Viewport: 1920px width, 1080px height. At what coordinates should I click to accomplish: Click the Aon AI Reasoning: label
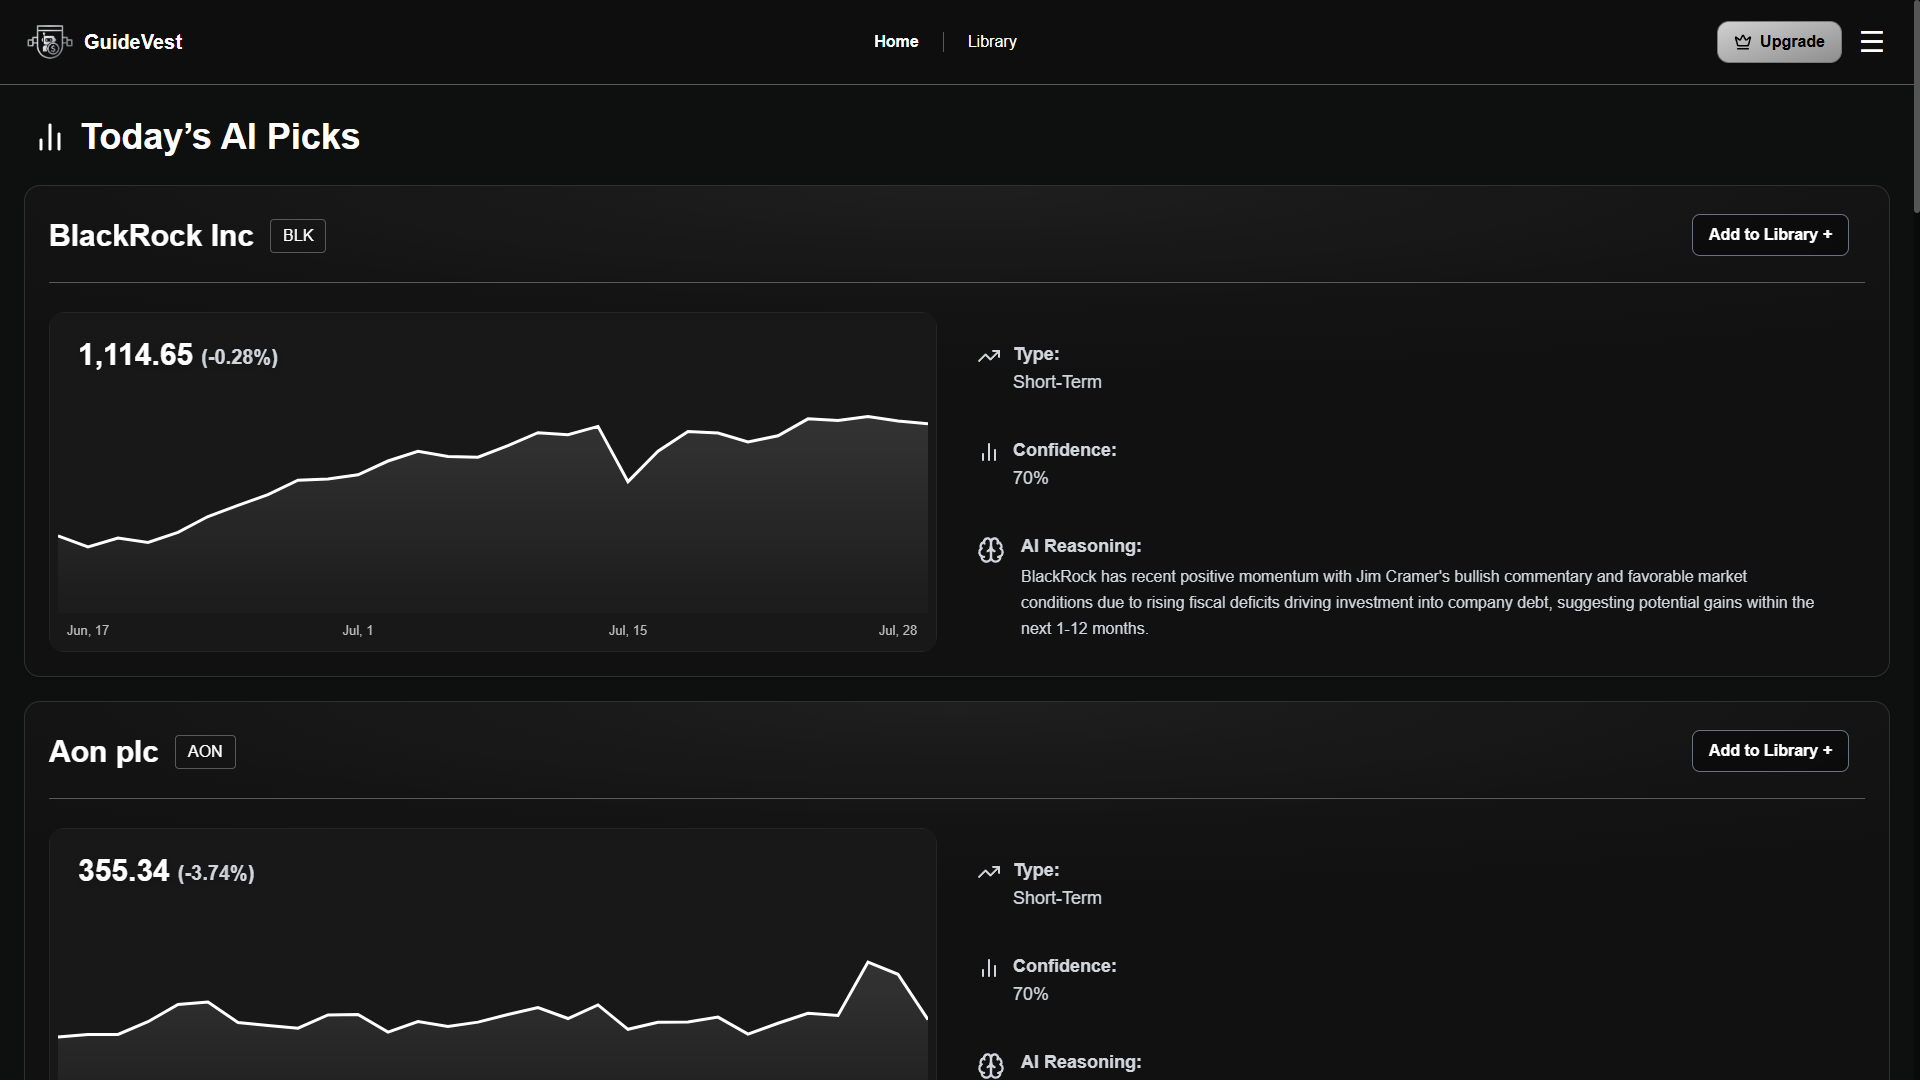click(x=1081, y=1063)
